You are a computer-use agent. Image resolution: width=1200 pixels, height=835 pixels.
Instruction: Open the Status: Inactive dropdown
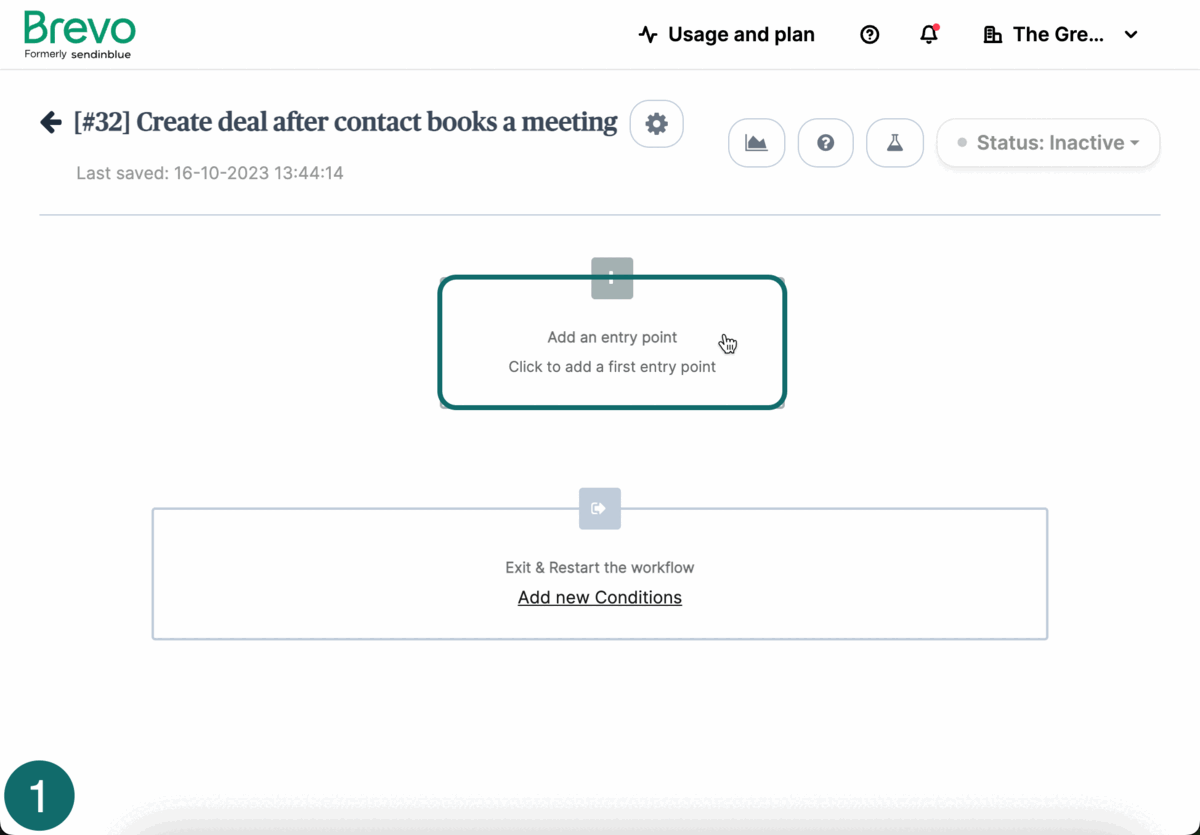pos(1048,143)
